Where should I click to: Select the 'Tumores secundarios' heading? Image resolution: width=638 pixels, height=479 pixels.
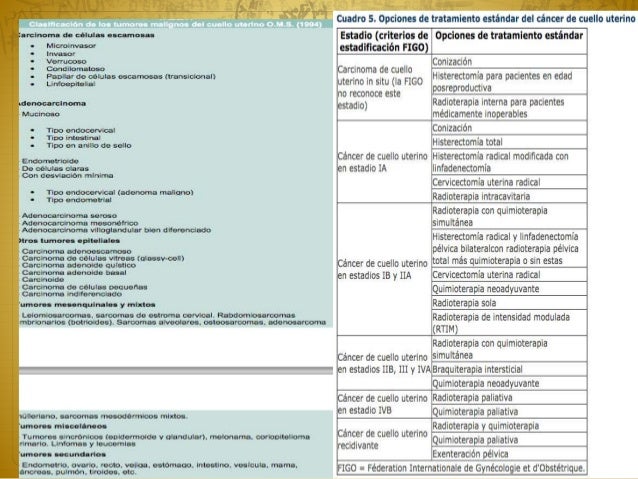coord(62,454)
